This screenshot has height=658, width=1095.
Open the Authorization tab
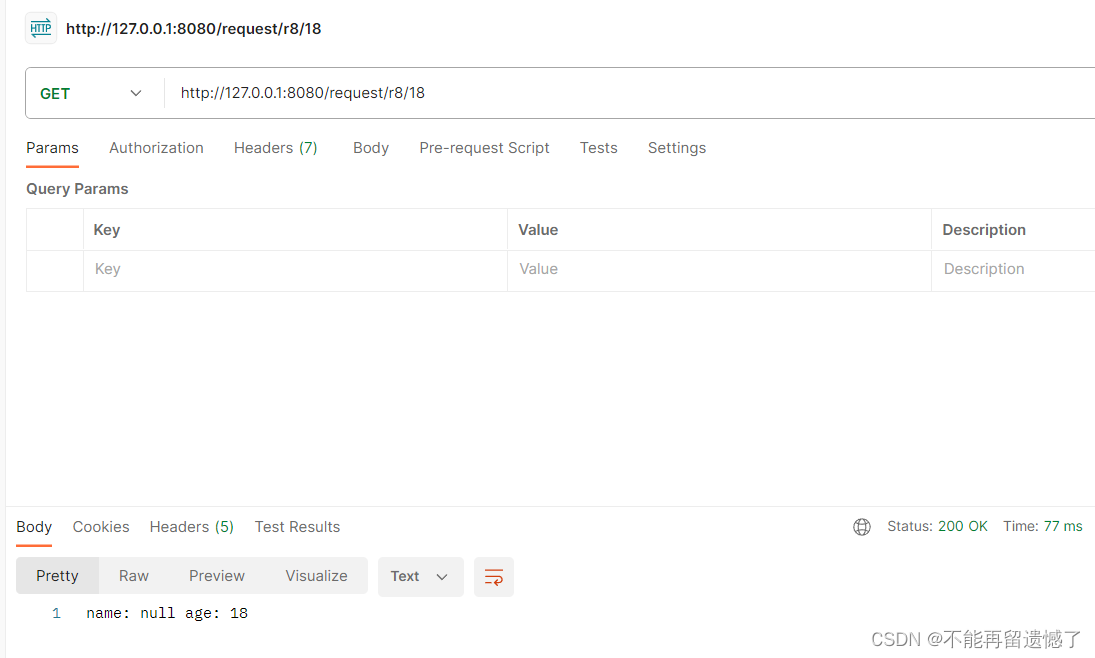tap(156, 148)
